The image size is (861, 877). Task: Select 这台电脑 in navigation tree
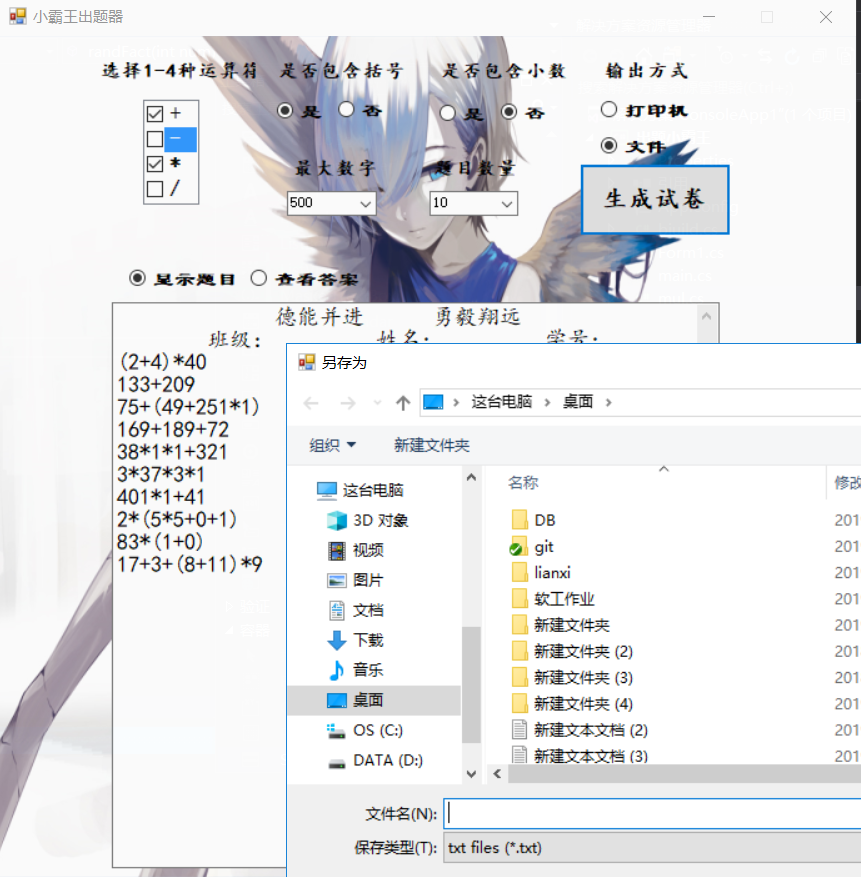[360, 491]
